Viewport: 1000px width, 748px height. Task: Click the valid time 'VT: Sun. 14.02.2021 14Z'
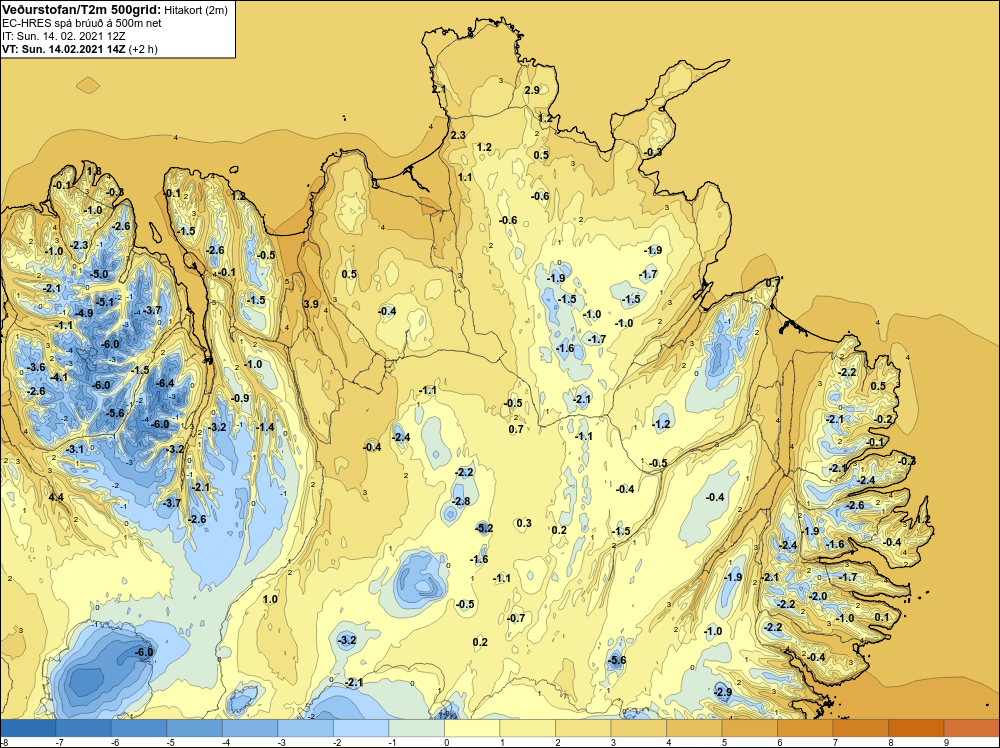(x=64, y=49)
